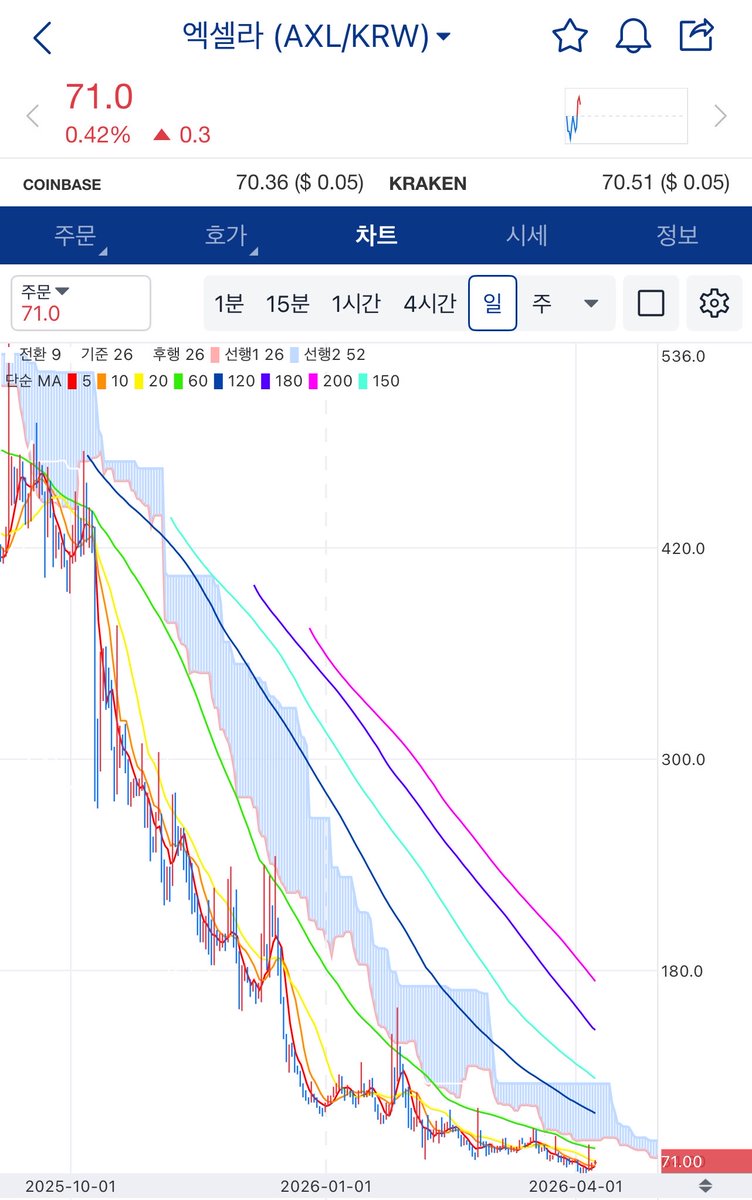Select the 차트 tab
Viewport: 752px width, 1200px height.
pyautogui.click(x=376, y=236)
